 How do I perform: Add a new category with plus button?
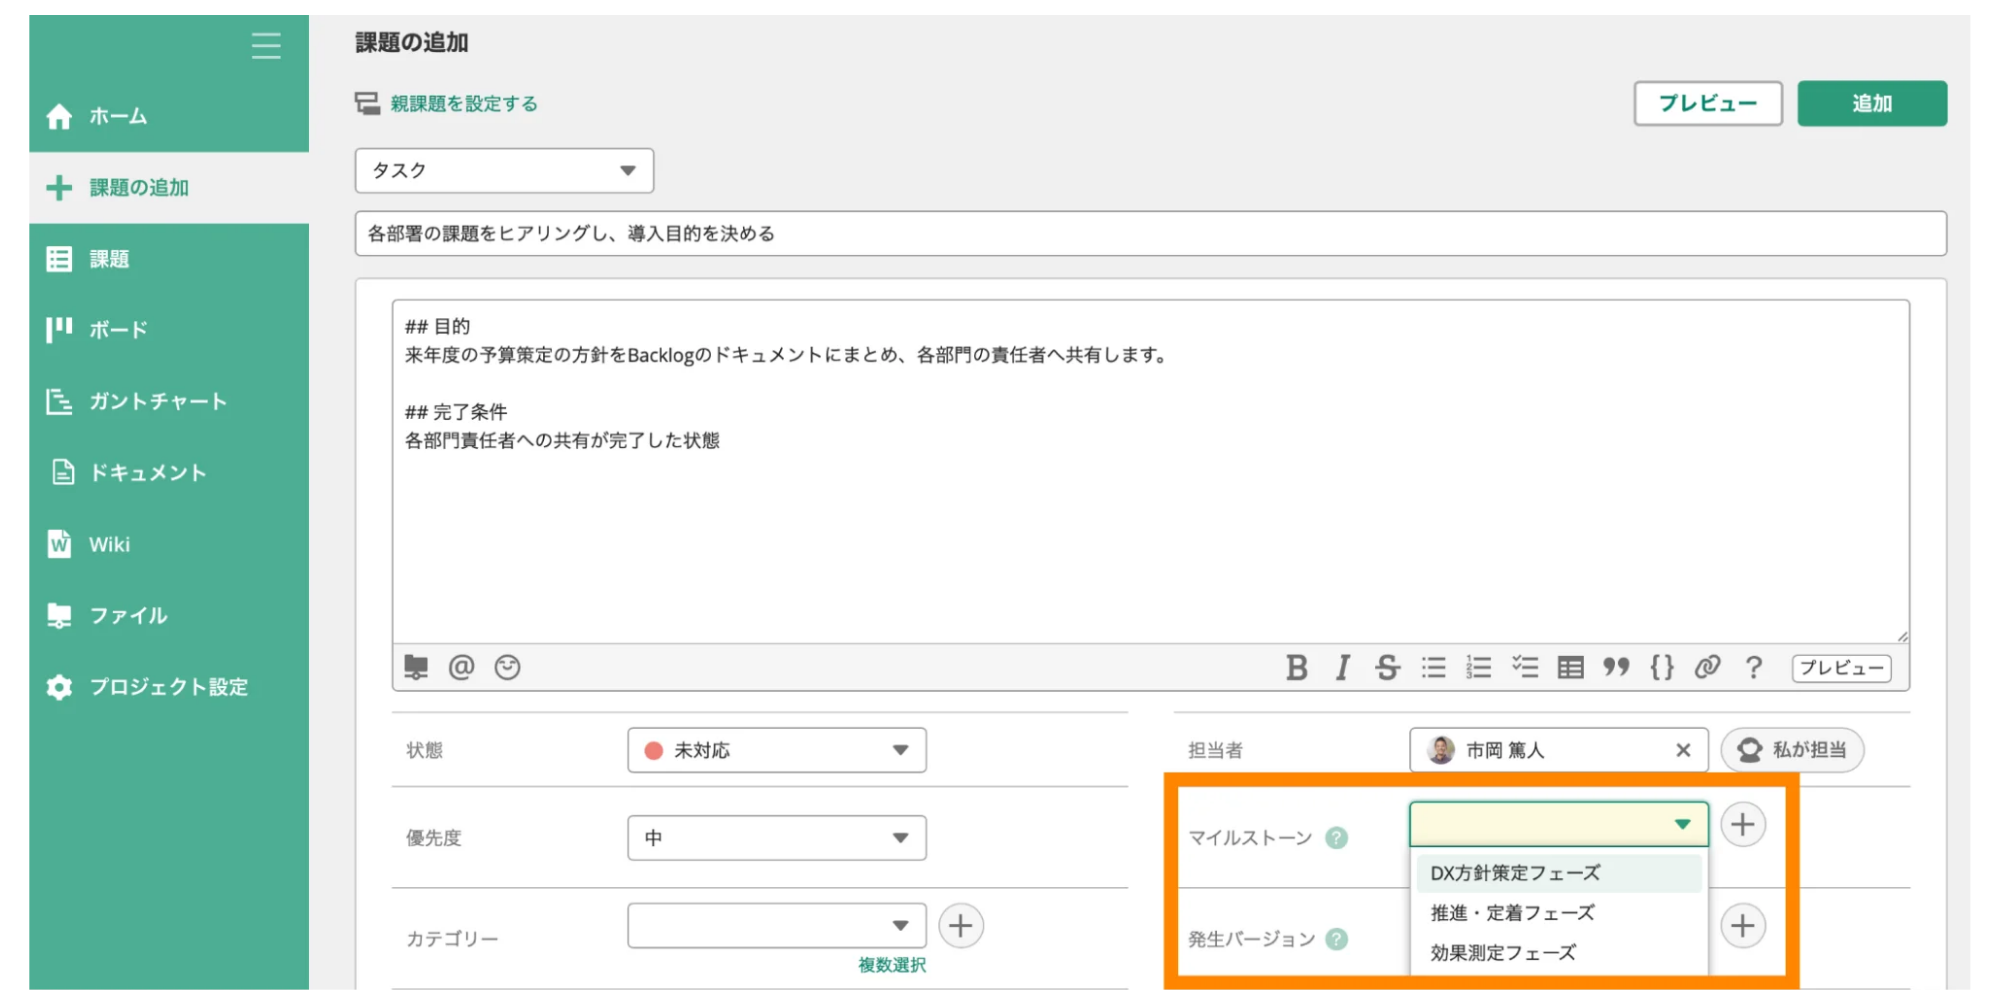[x=960, y=926]
